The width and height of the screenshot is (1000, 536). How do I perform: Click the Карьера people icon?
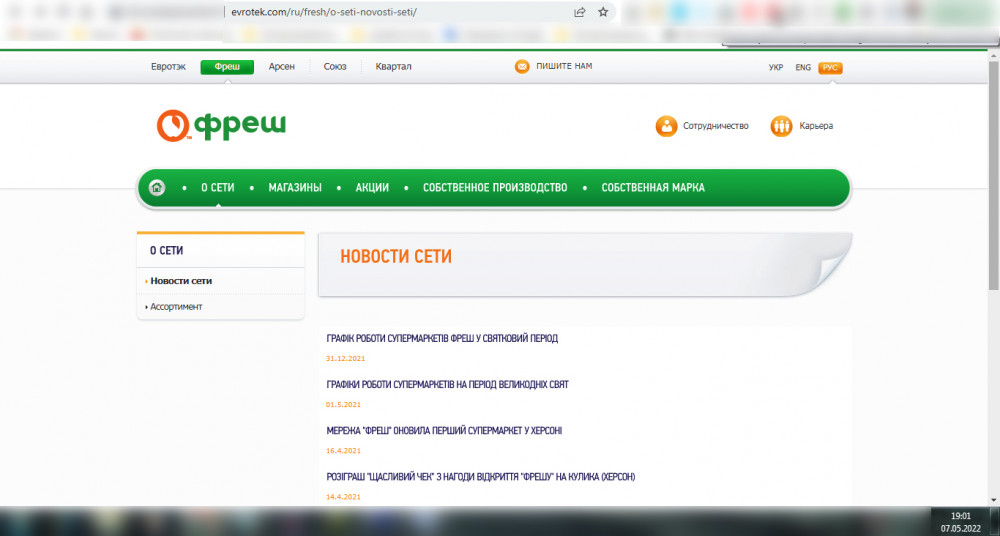(x=781, y=126)
